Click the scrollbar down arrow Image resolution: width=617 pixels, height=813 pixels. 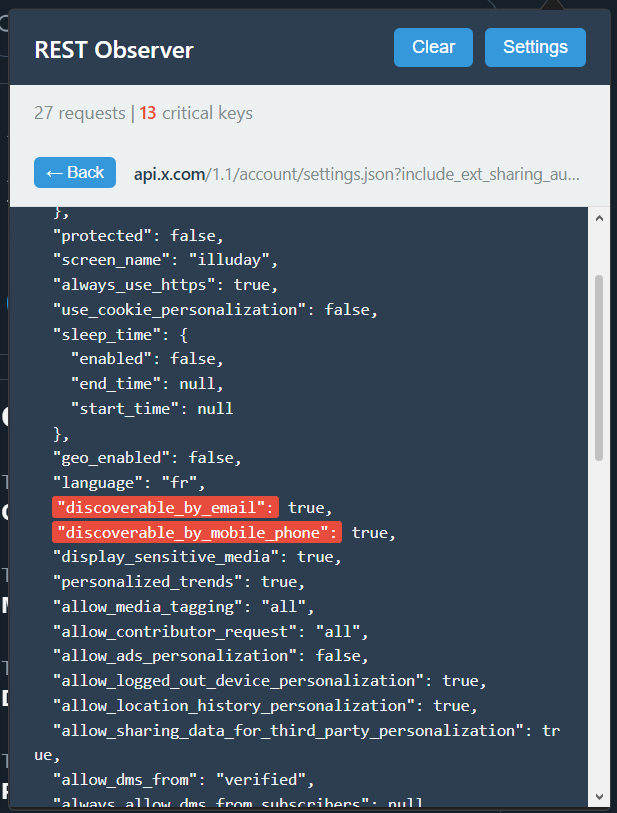coord(599,796)
